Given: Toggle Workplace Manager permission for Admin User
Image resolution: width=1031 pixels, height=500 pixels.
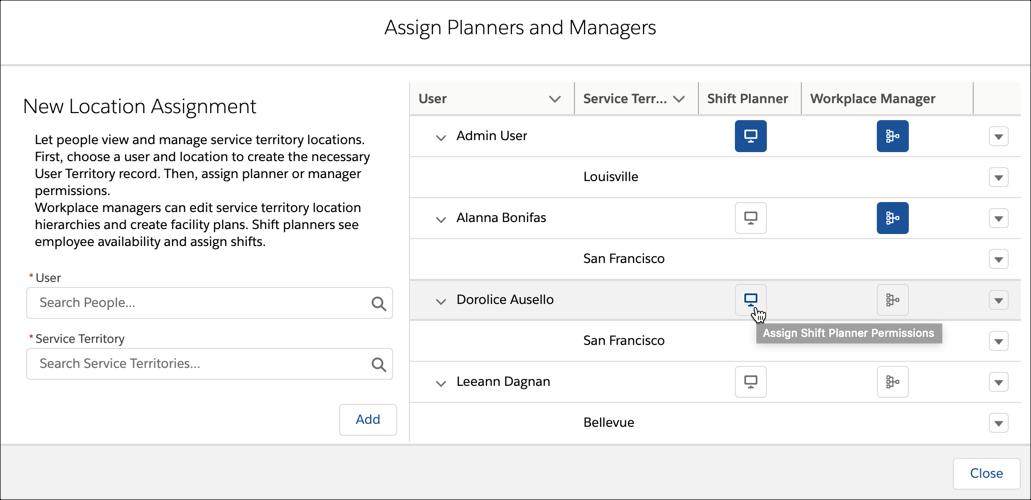Looking at the screenshot, I should (x=892, y=136).
